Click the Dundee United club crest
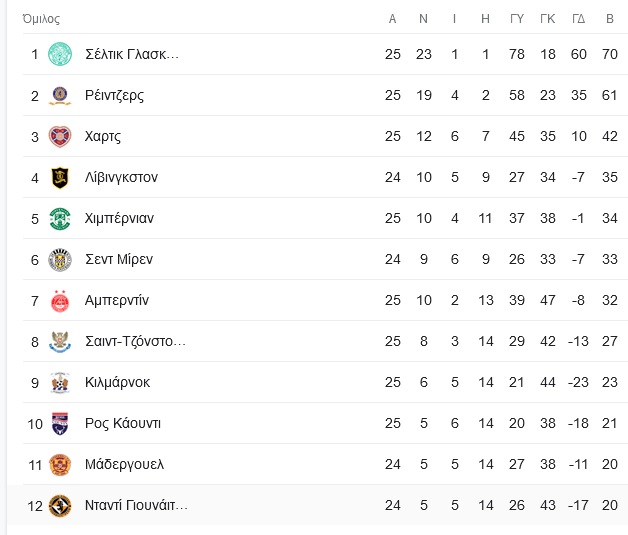 point(60,506)
